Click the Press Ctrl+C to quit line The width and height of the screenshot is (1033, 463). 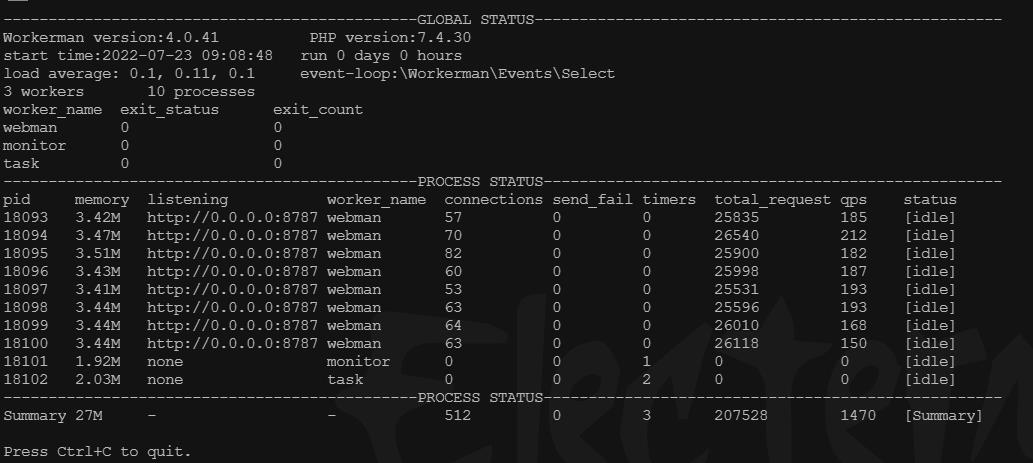tap(98, 452)
